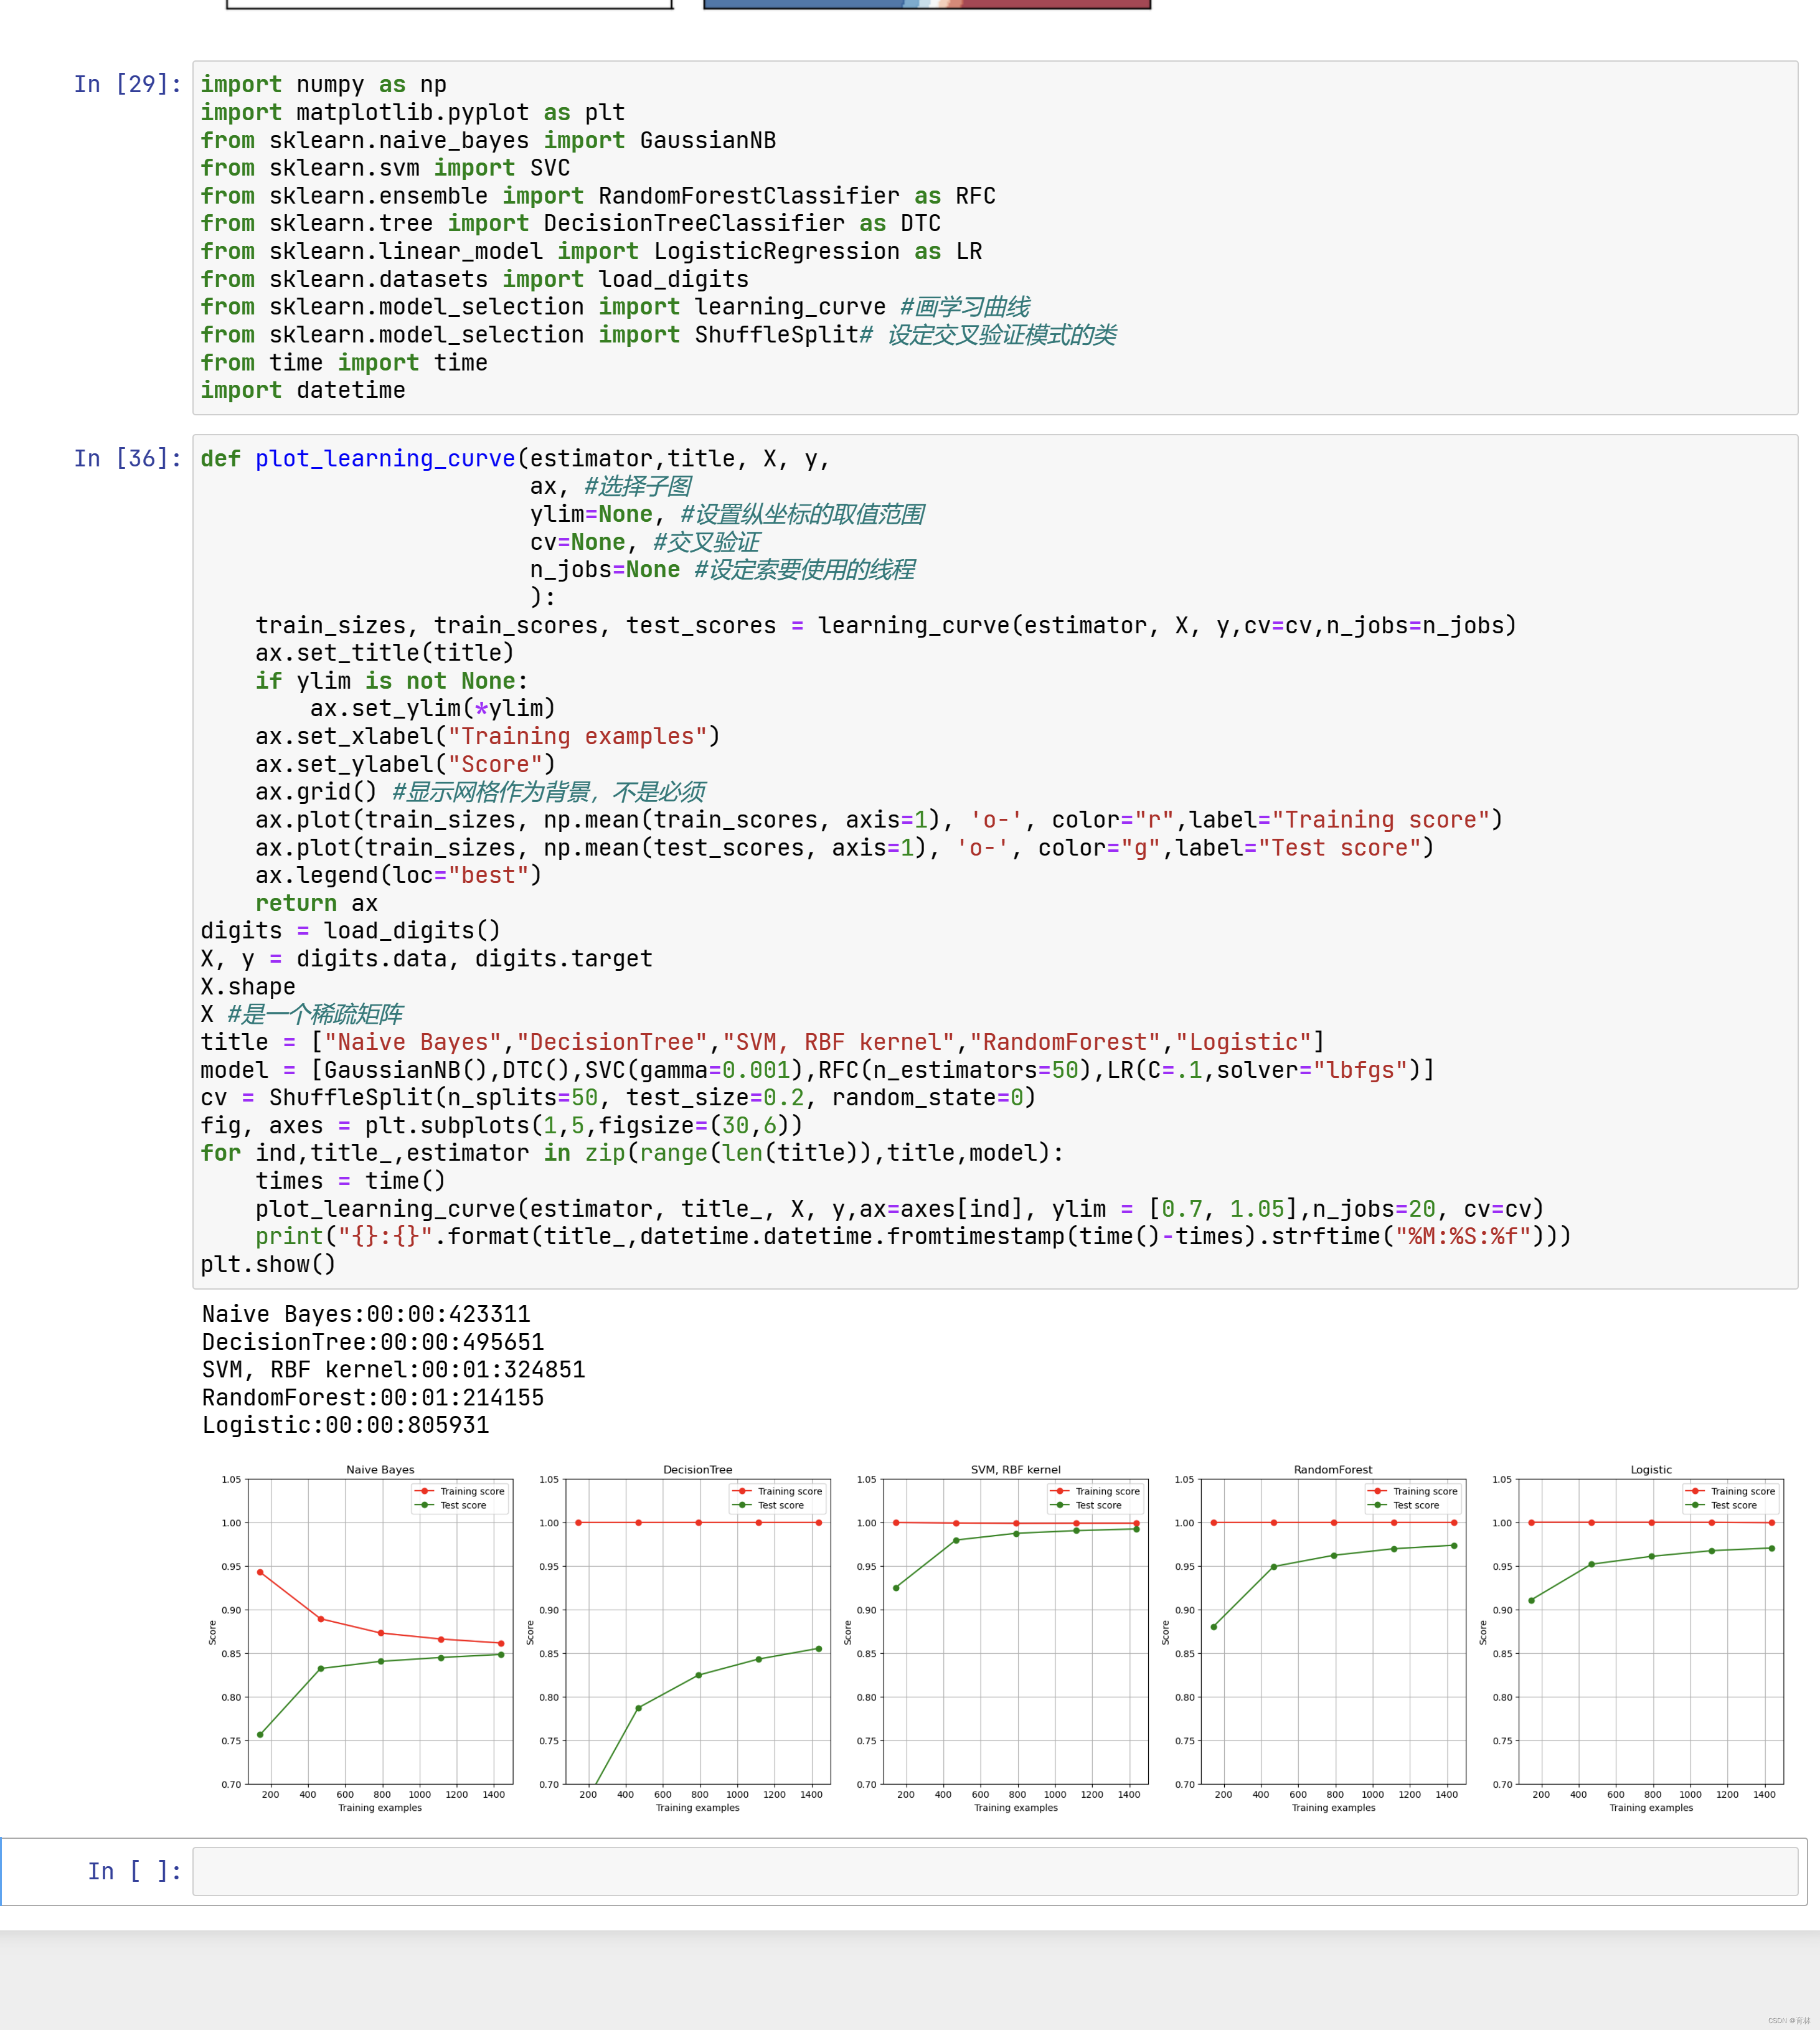
Task: Click the 'n_jobs=None' parameter line
Action: click(722, 569)
